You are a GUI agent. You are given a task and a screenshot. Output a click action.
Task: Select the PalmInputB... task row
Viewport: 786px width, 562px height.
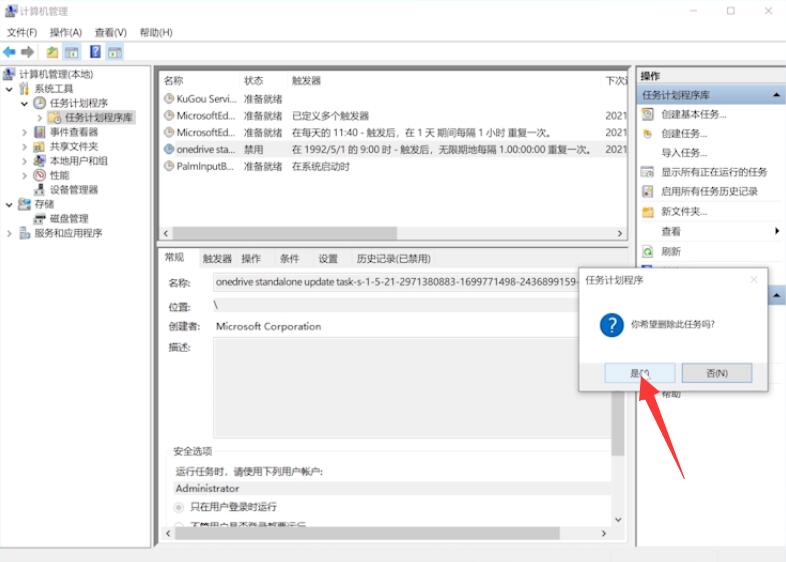(x=394, y=166)
